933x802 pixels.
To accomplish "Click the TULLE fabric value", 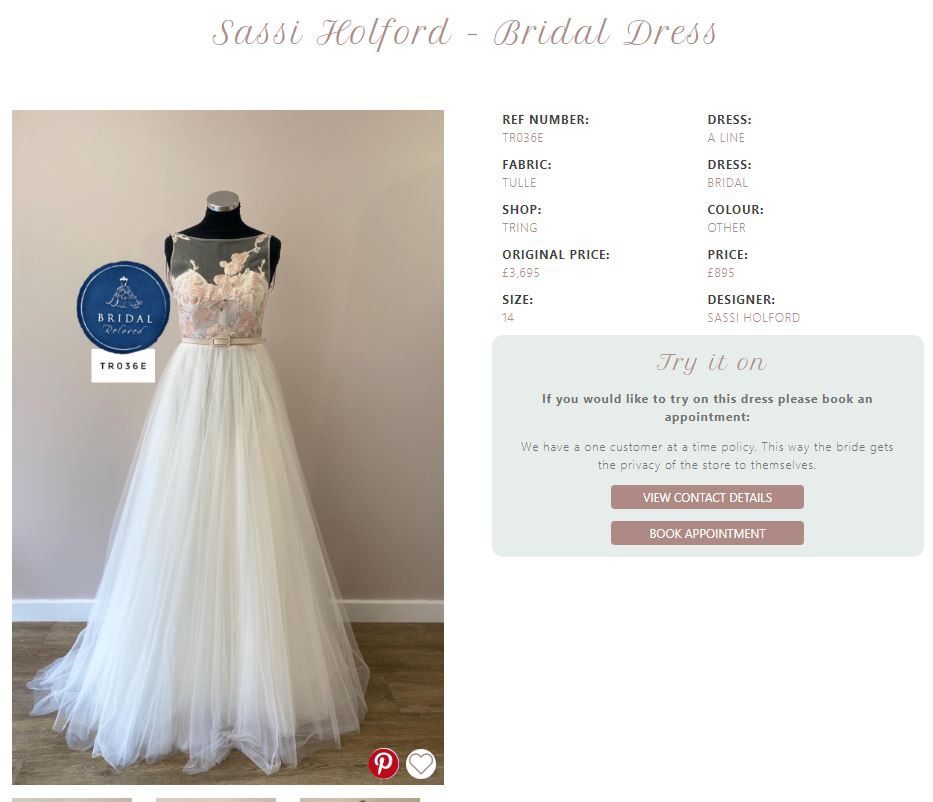I will (x=519, y=183).
